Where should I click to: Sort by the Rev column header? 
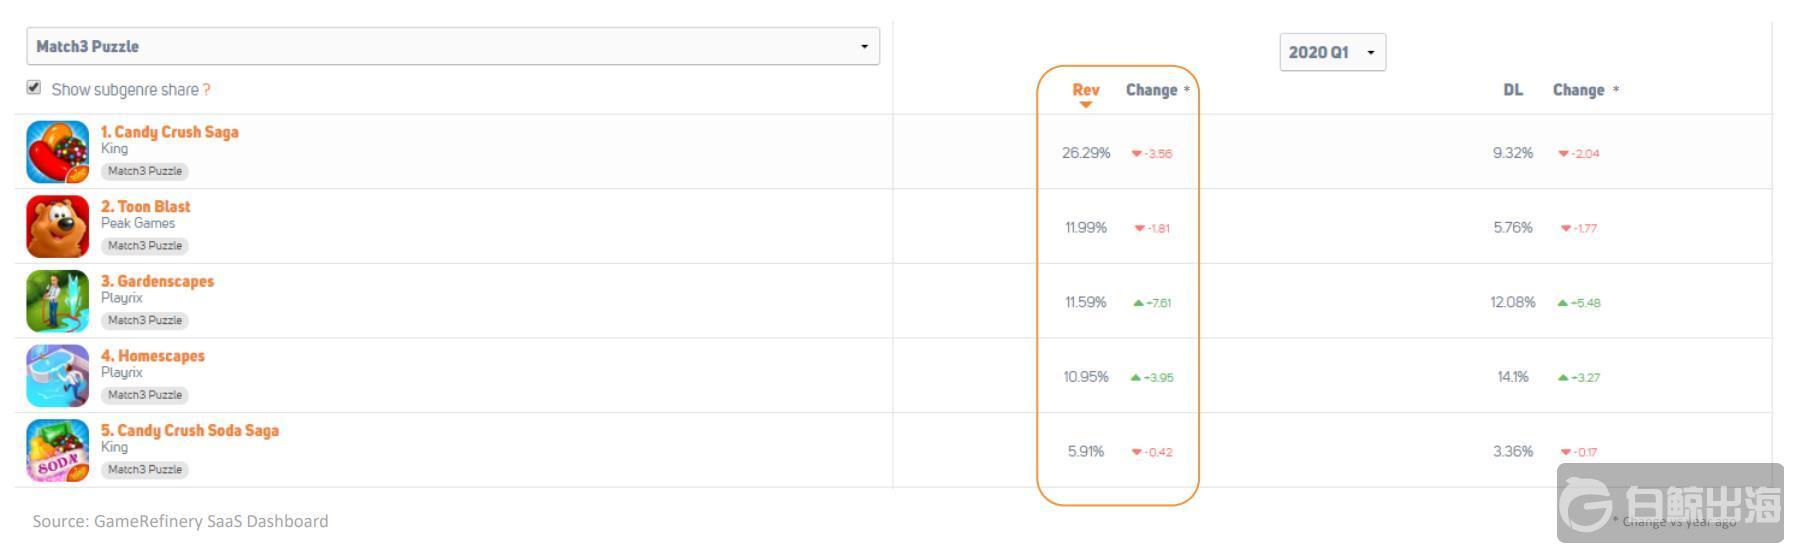coord(1085,90)
